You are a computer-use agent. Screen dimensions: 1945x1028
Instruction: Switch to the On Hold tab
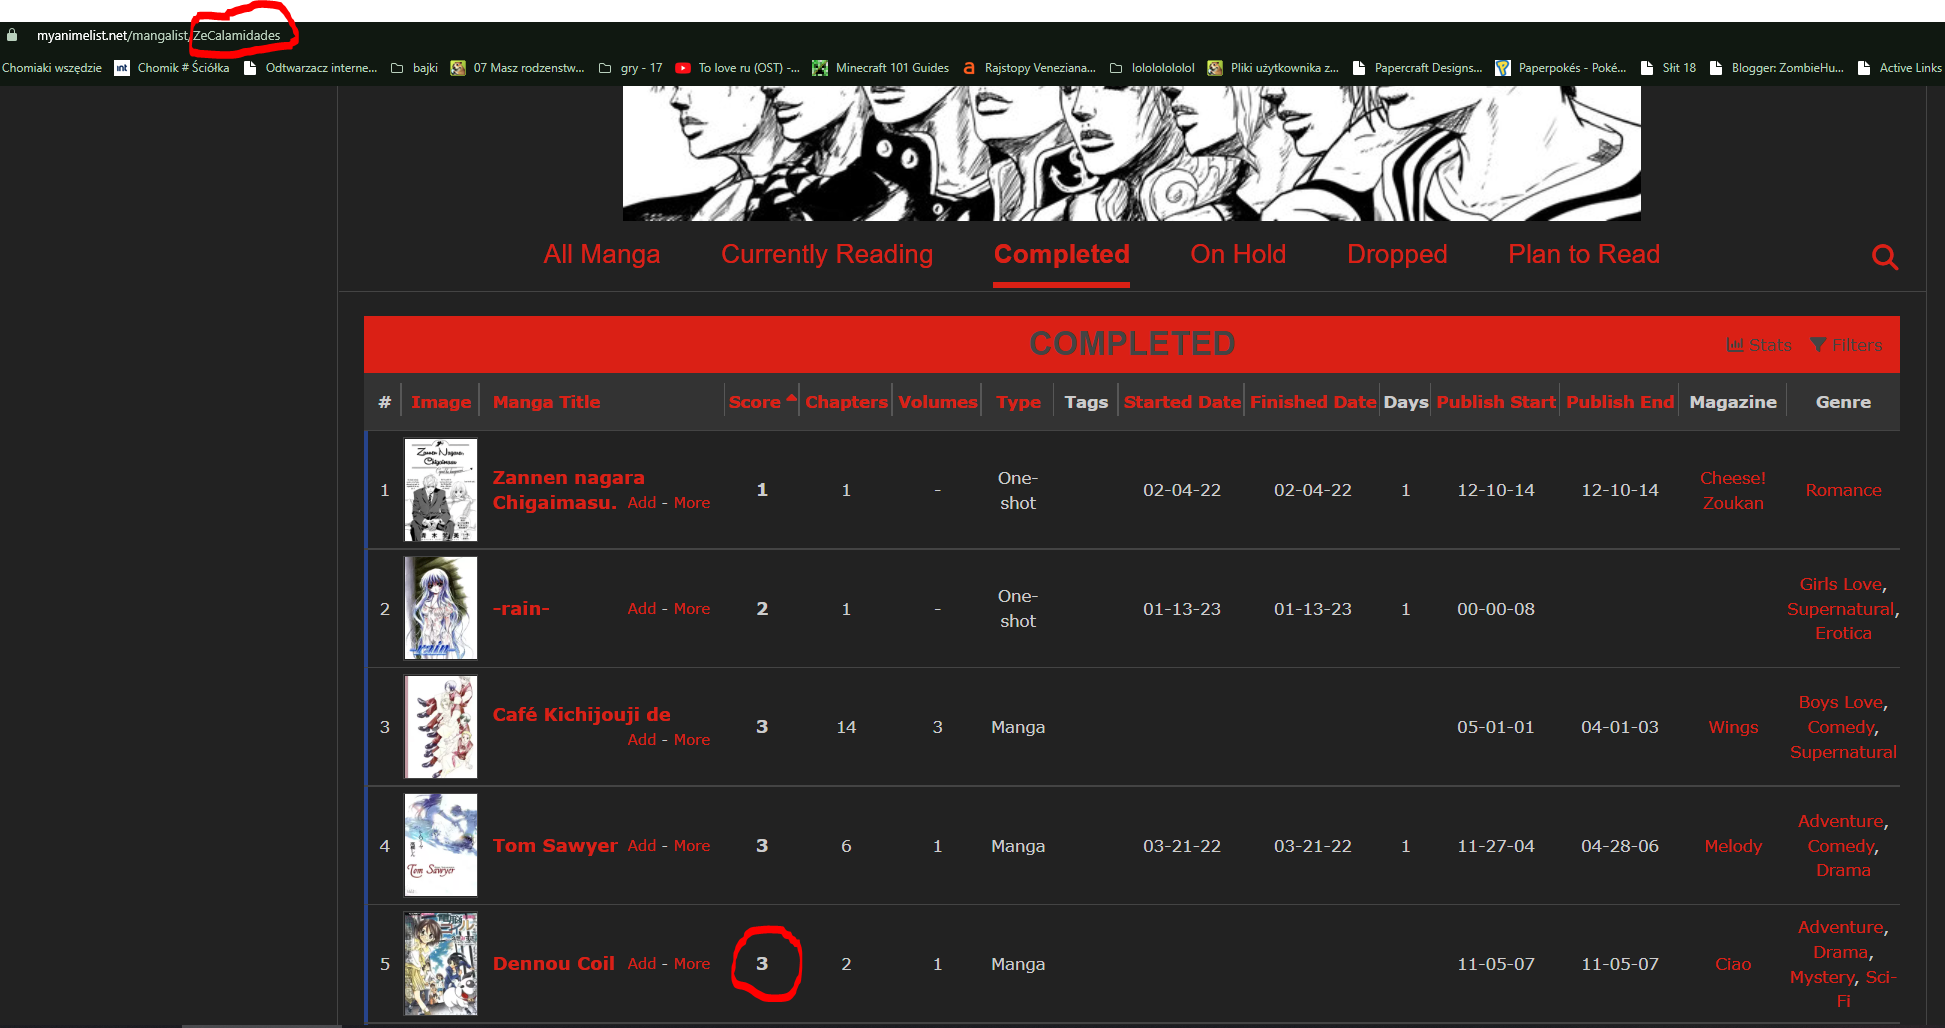[x=1238, y=254]
